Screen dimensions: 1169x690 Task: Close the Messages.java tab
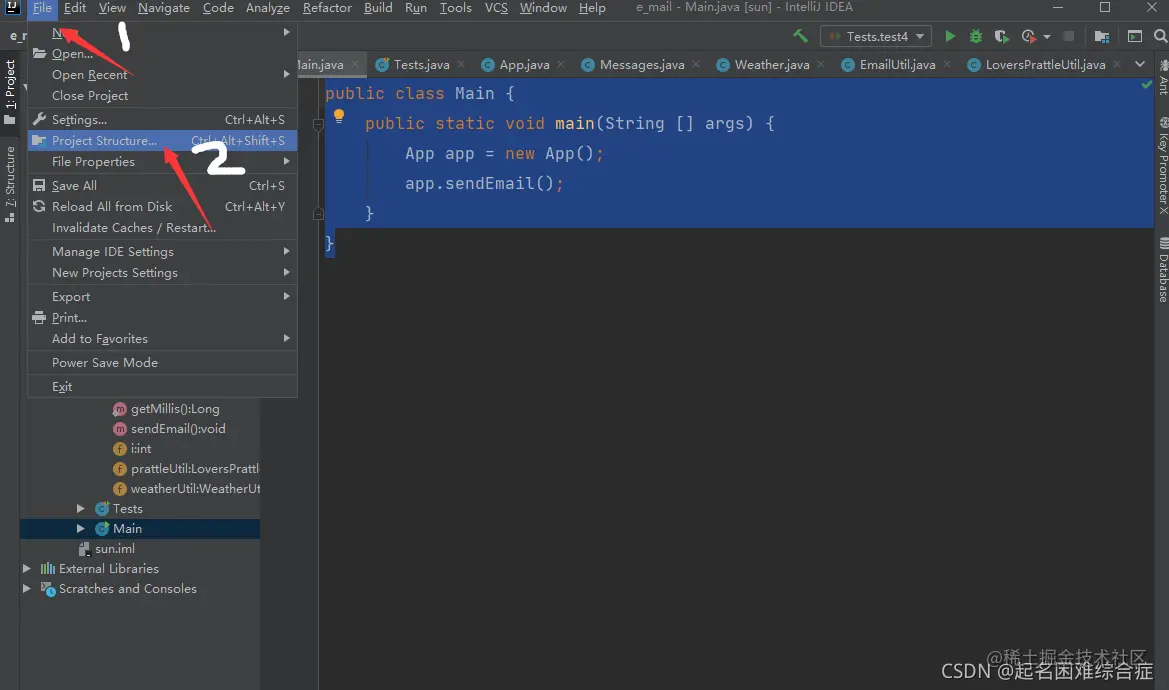click(x=696, y=65)
